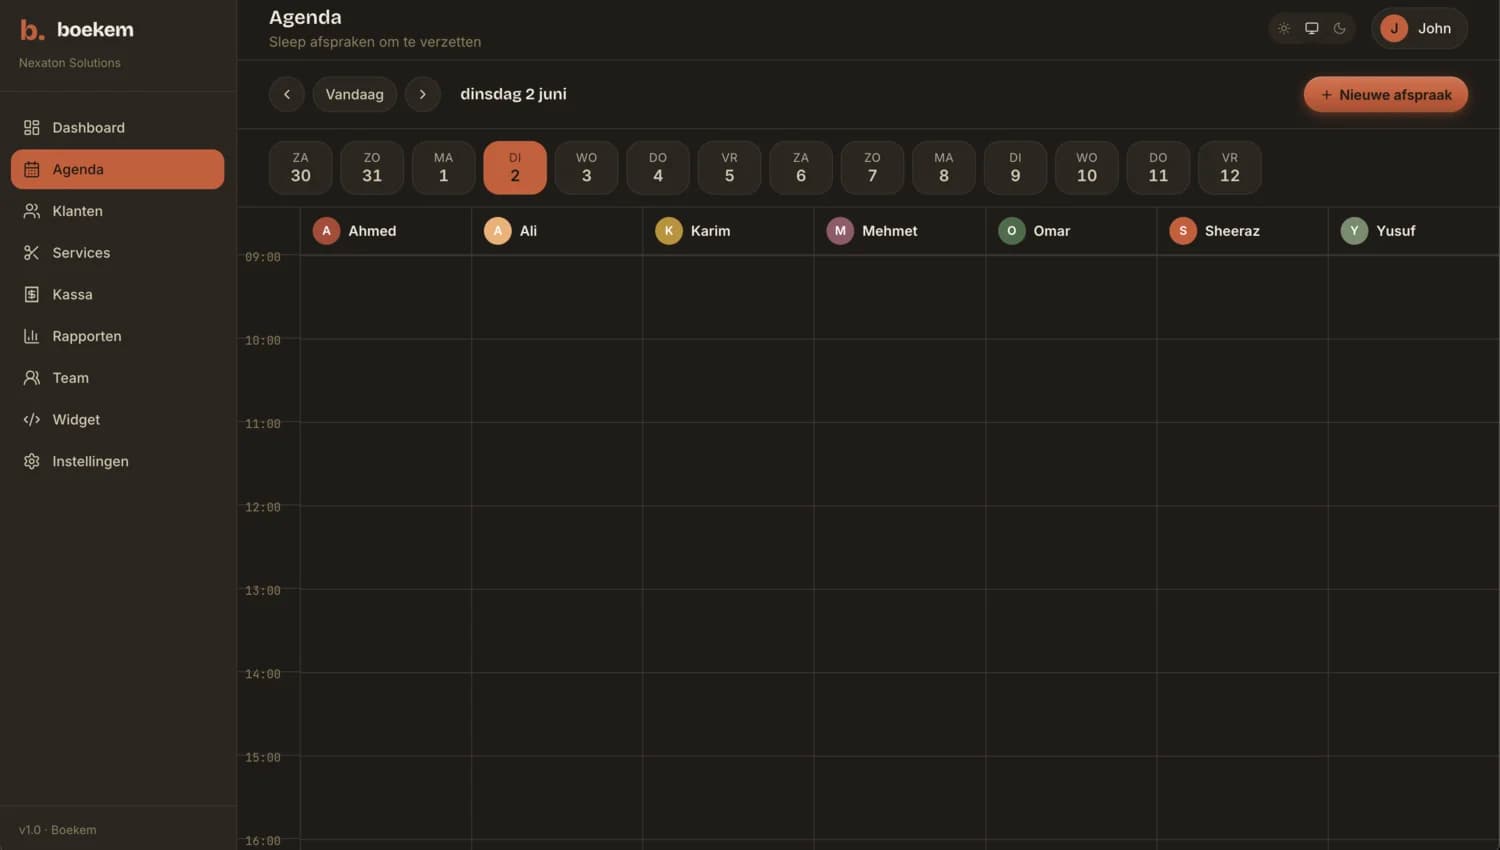
Task: Click Ali's avatar circle
Action: click(x=498, y=231)
